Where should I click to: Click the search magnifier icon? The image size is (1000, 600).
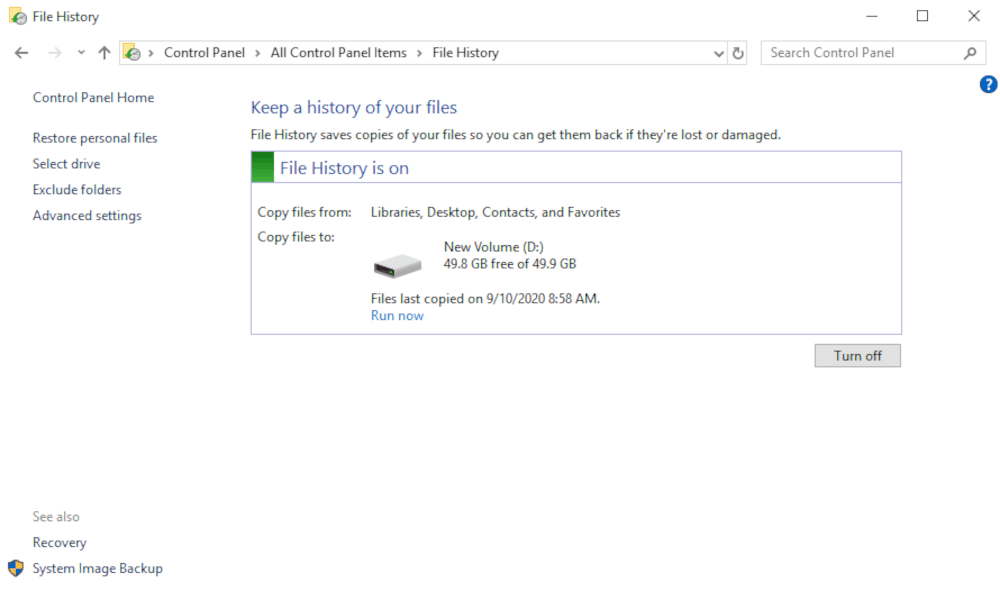(x=969, y=53)
